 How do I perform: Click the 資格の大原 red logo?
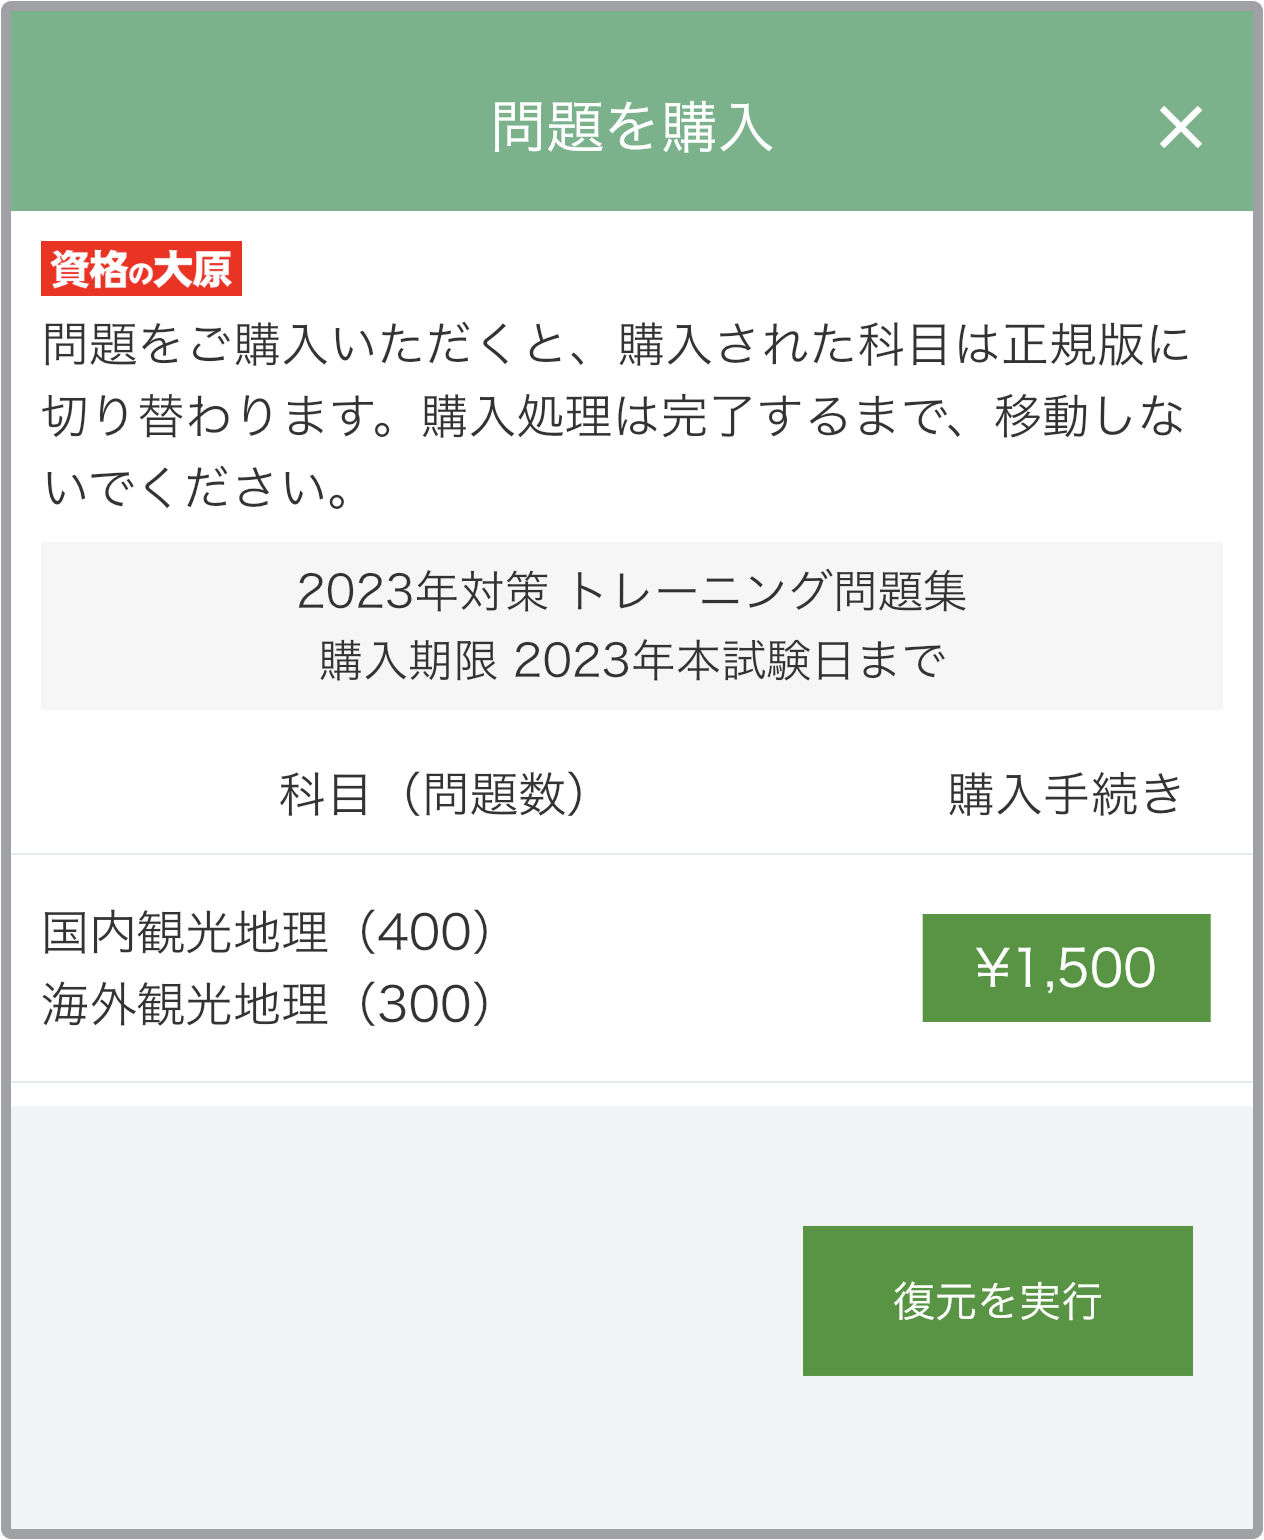(x=141, y=269)
